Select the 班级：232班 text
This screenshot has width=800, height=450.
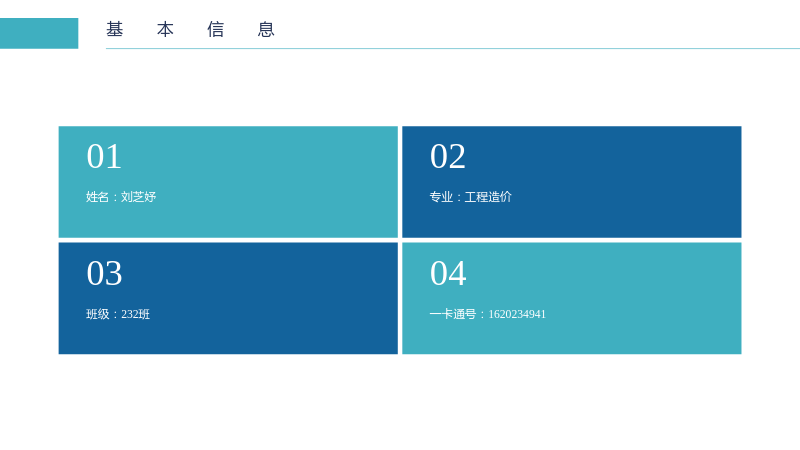(118, 314)
